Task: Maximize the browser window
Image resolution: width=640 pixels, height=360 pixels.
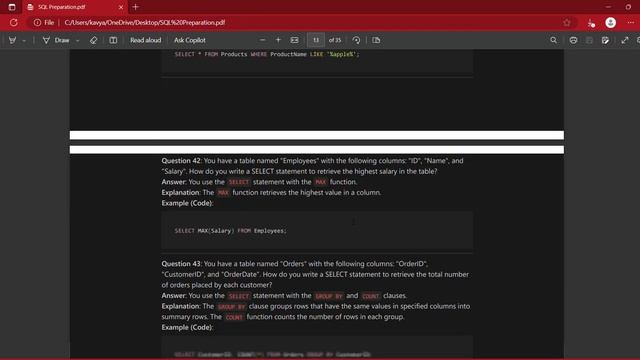Action: coord(629,7)
